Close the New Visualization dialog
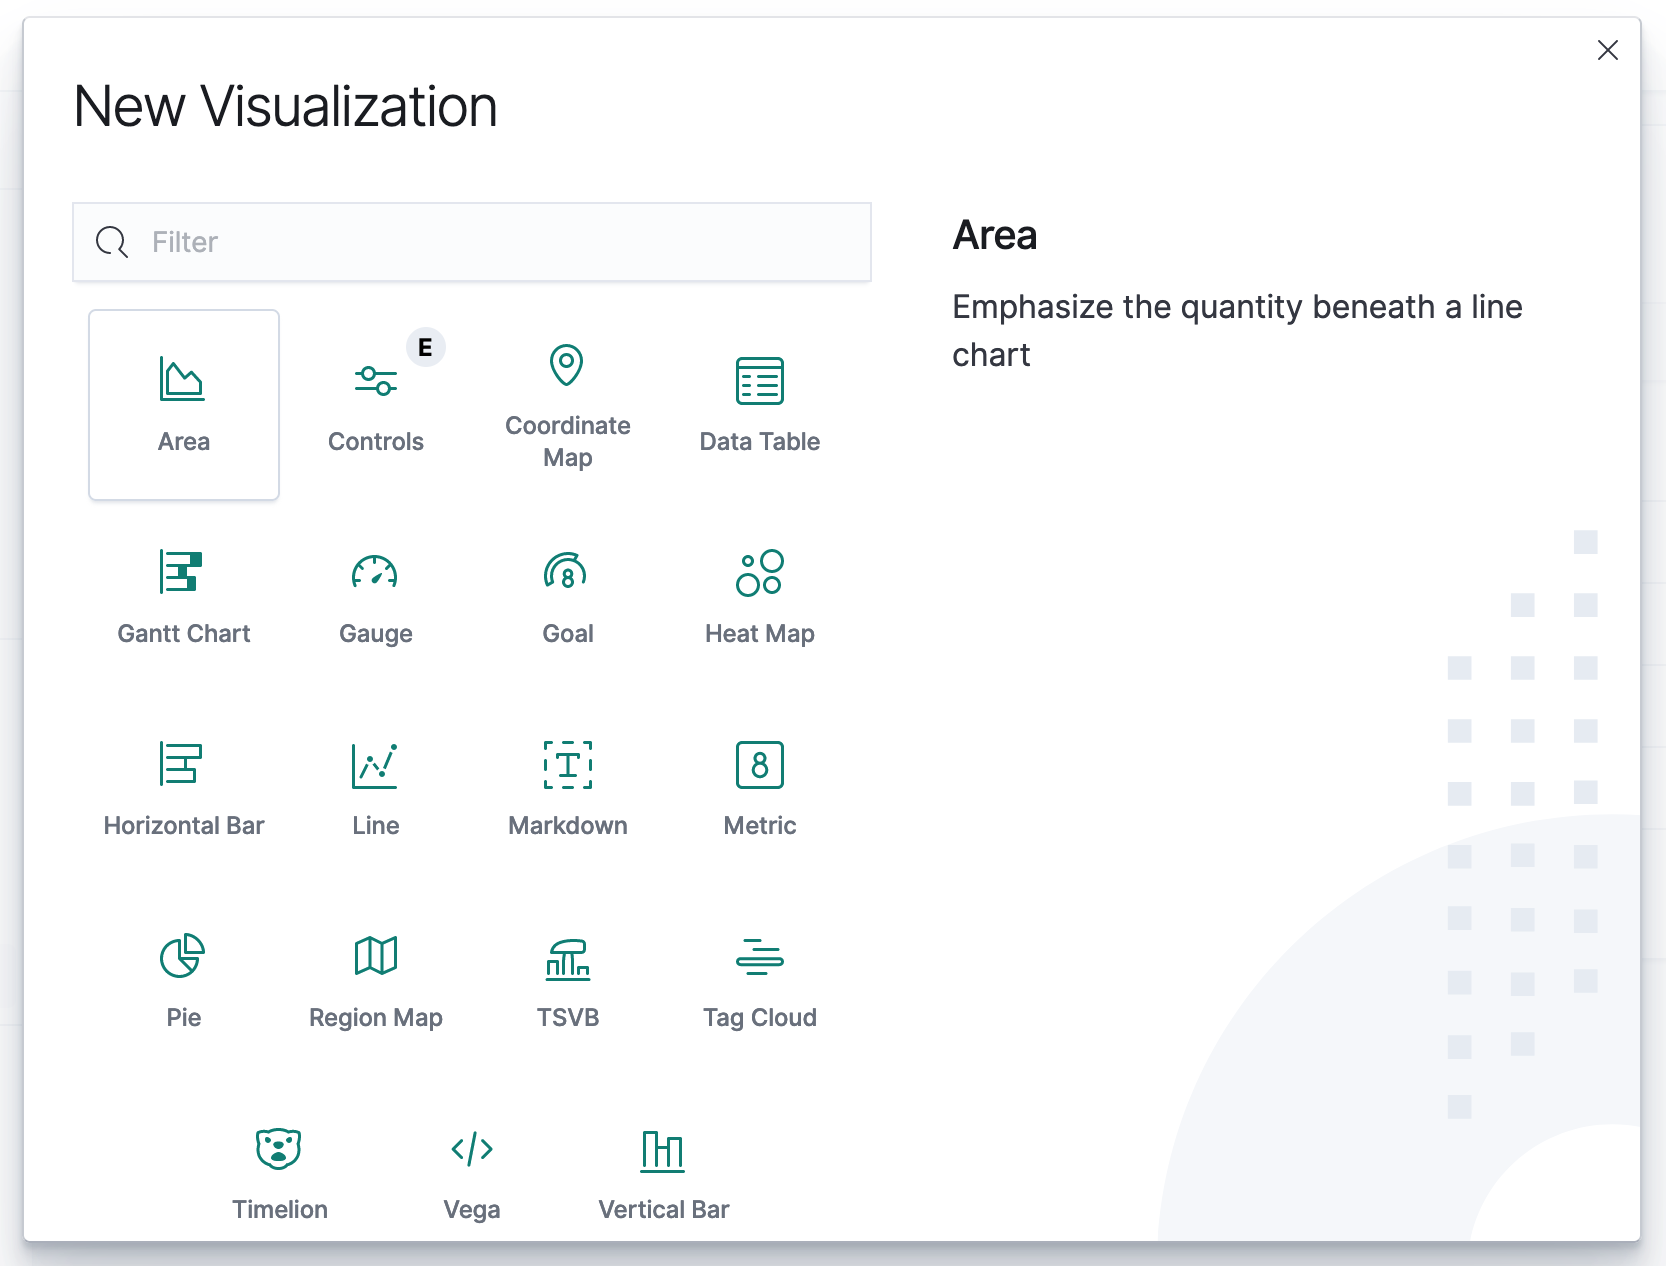This screenshot has width=1666, height=1266. tap(1607, 50)
